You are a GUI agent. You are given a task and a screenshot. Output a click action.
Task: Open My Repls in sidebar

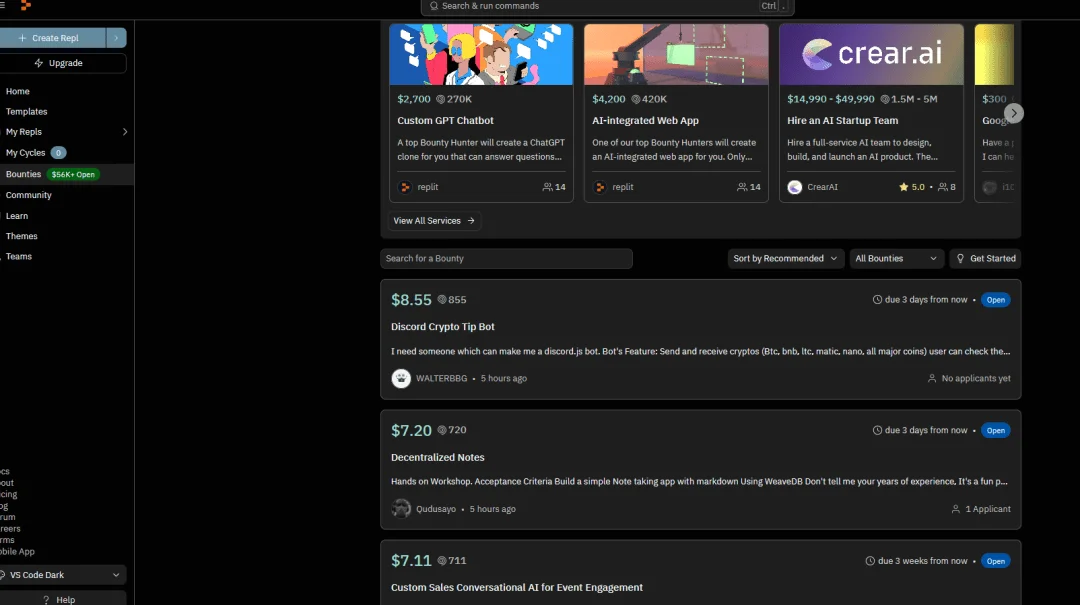coord(23,132)
